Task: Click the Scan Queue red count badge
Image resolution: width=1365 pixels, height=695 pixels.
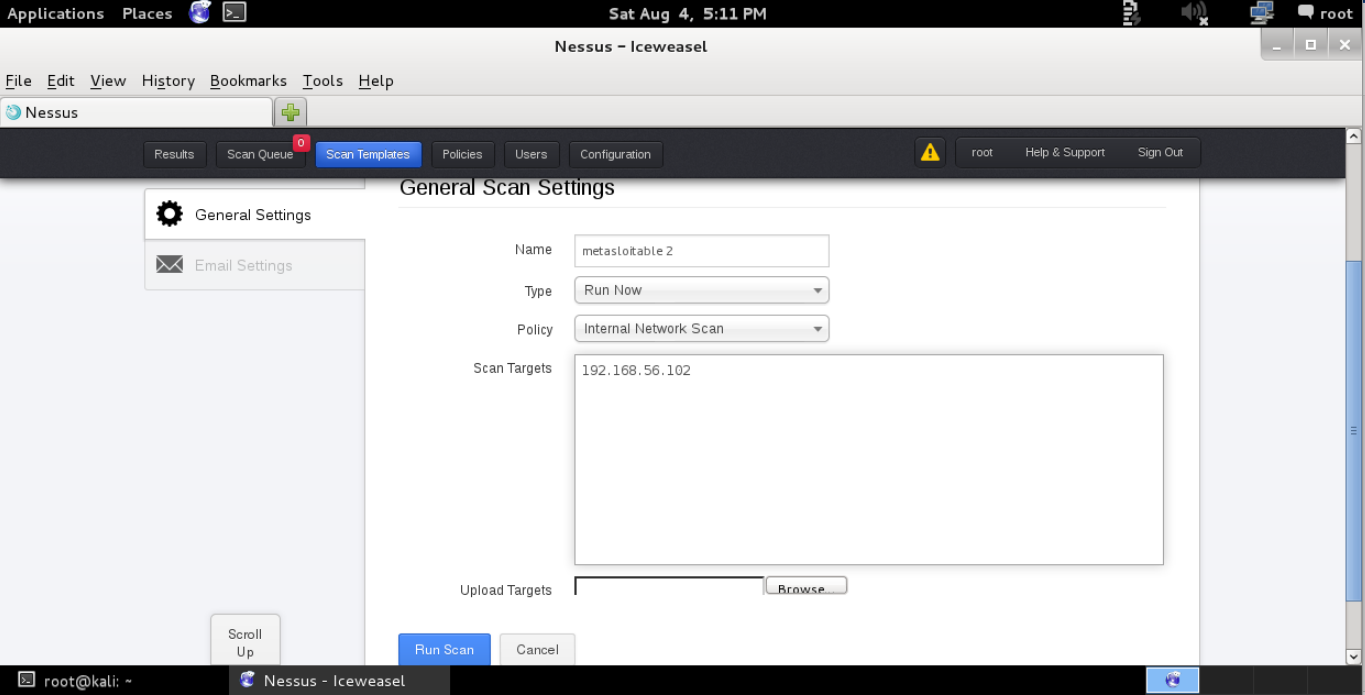Action: click(301, 142)
